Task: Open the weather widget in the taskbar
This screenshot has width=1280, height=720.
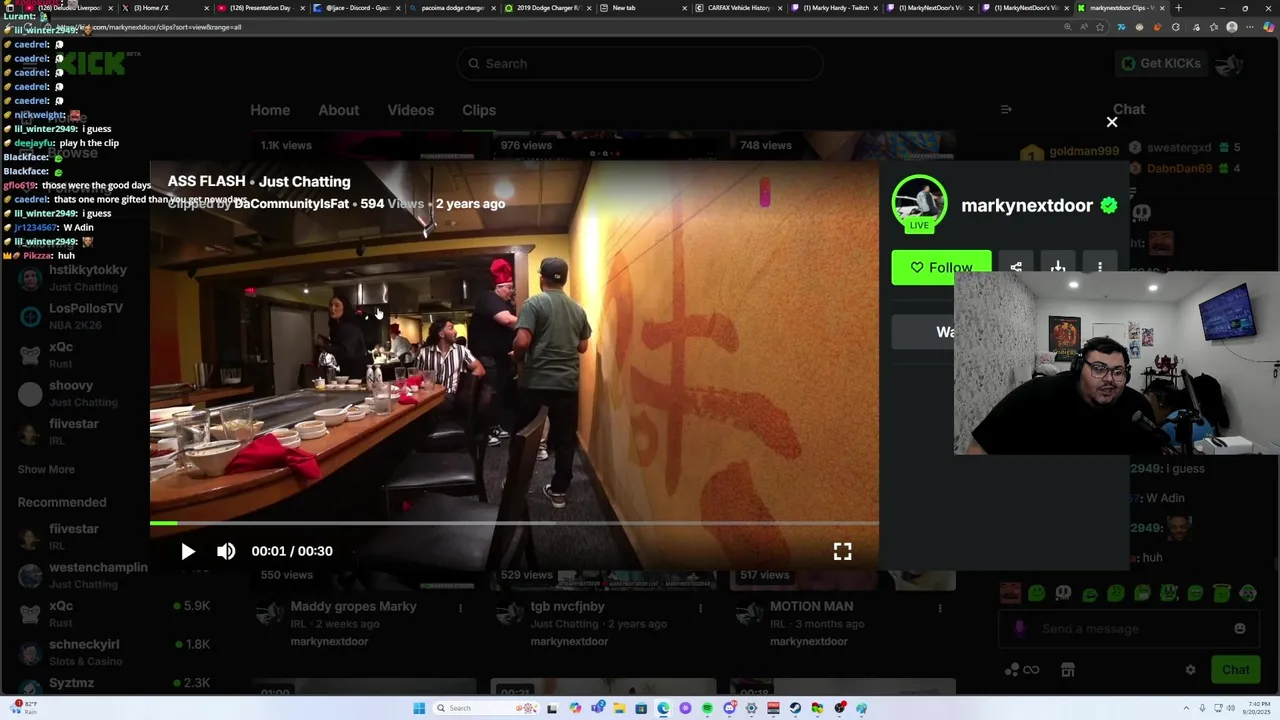Action: pyautogui.click(x=25, y=707)
